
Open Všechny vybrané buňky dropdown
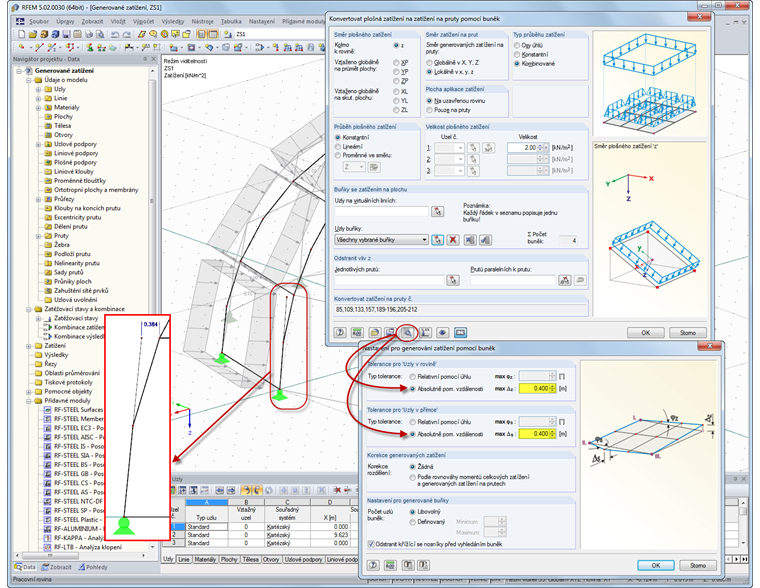[x=424, y=239]
